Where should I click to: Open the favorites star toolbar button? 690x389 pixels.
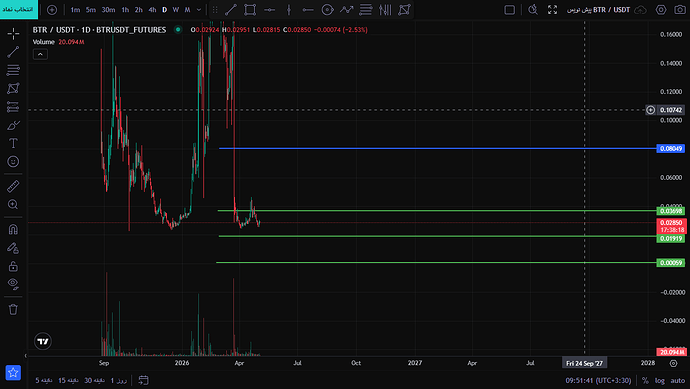[x=13, y=373]
